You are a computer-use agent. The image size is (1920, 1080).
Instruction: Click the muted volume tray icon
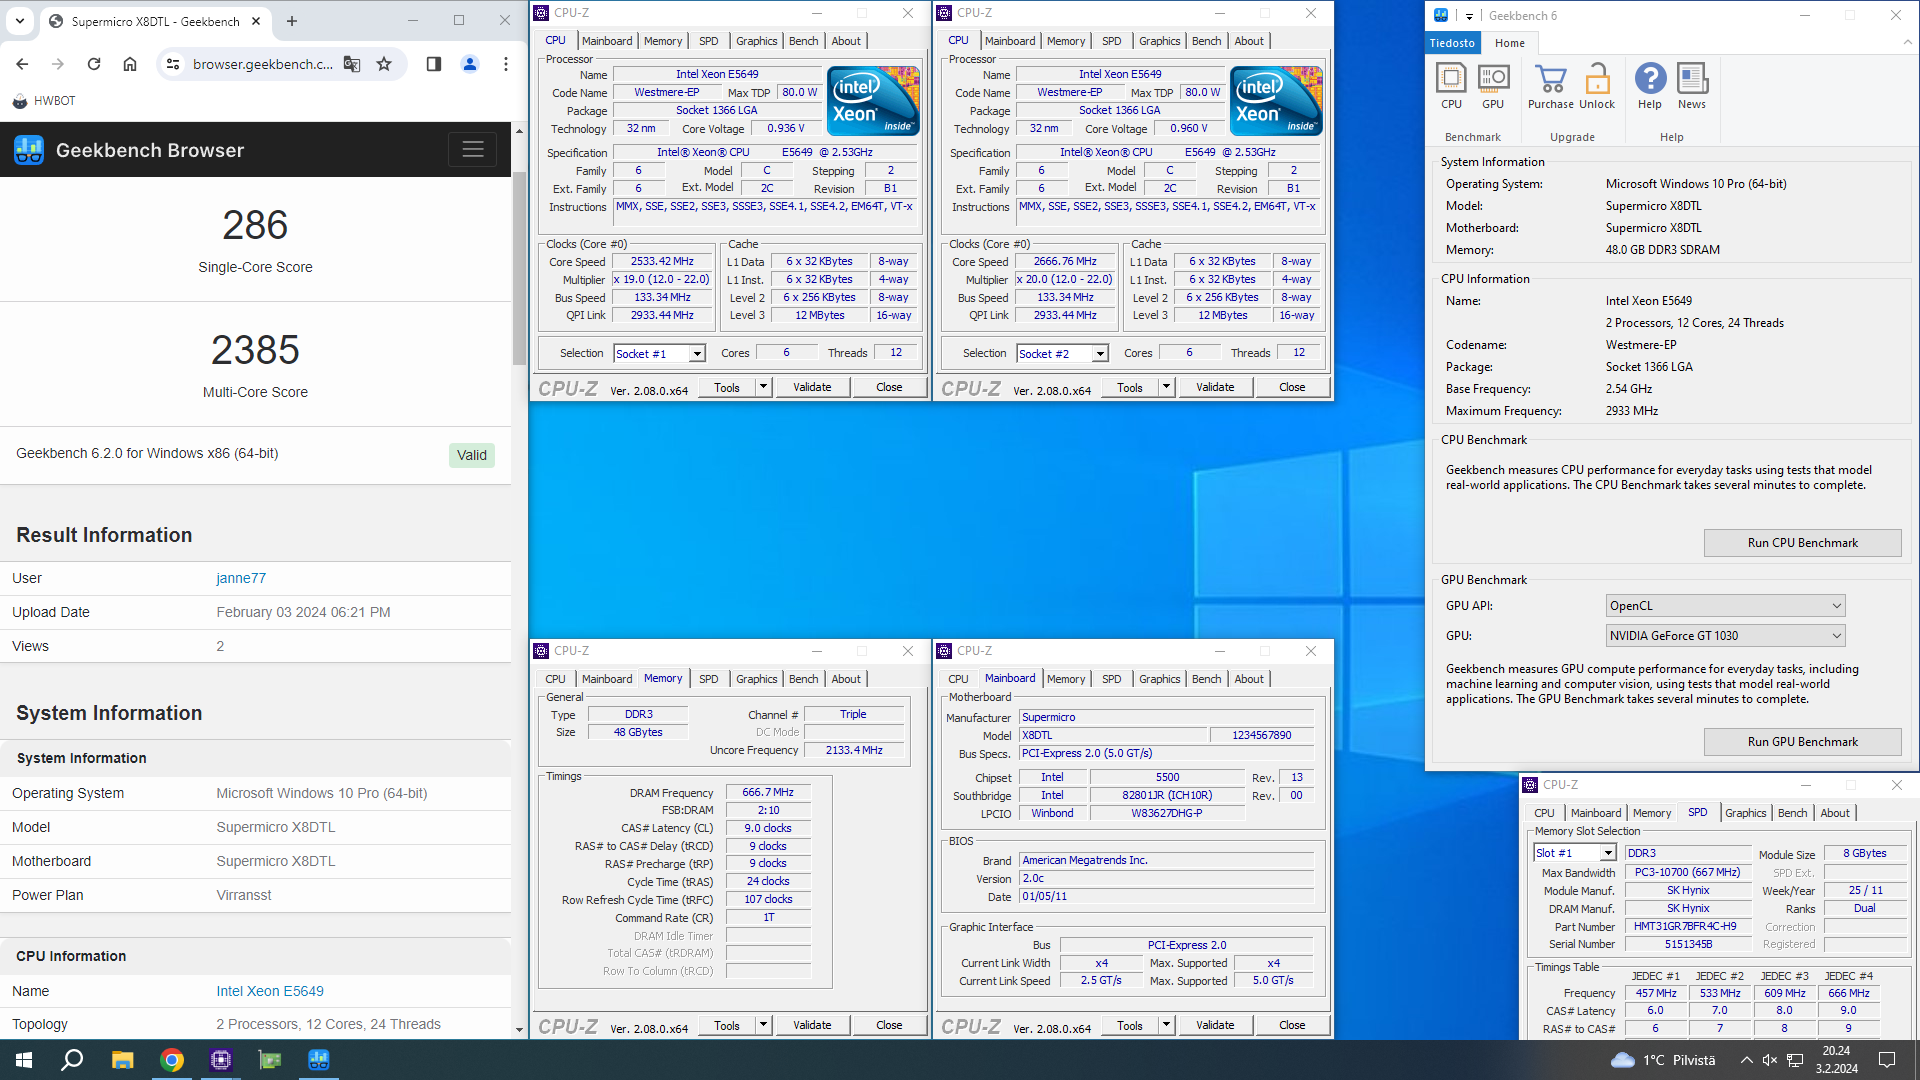pos(1769,1060)
